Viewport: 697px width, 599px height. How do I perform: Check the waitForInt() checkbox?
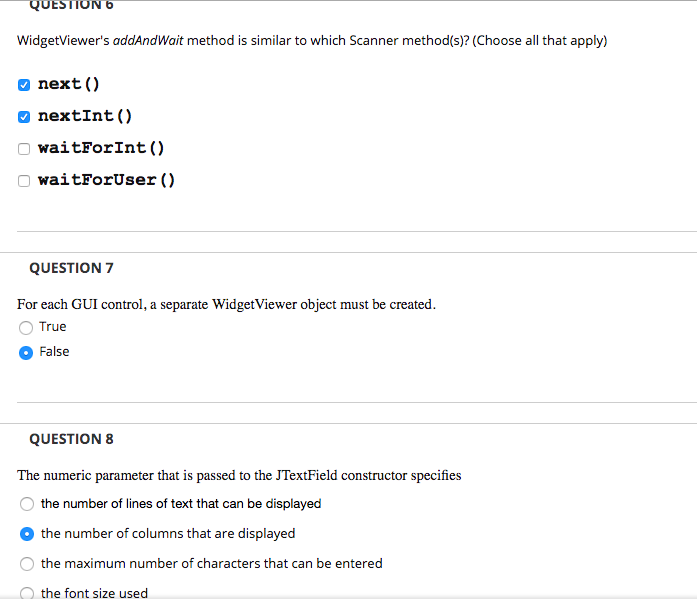click(24, 149)
